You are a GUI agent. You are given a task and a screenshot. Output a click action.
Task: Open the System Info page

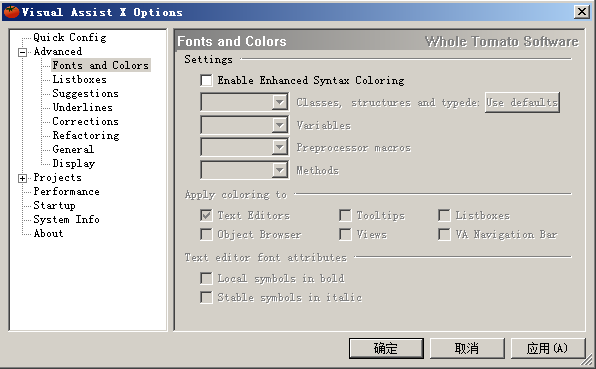pos(67,220)
